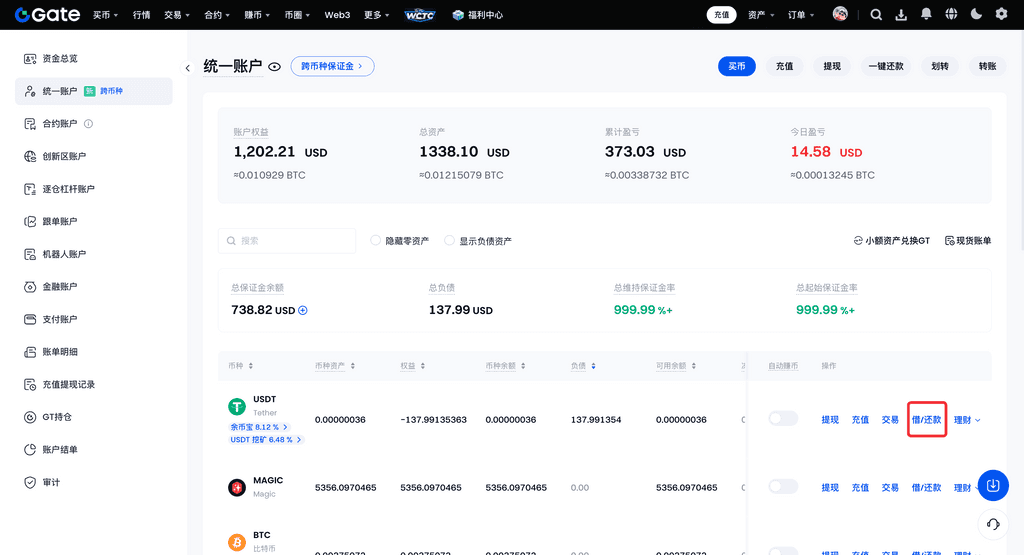Enable 自动赚币 toggle for USDT
The image size is (1024, 555).
tap(783, 419)
